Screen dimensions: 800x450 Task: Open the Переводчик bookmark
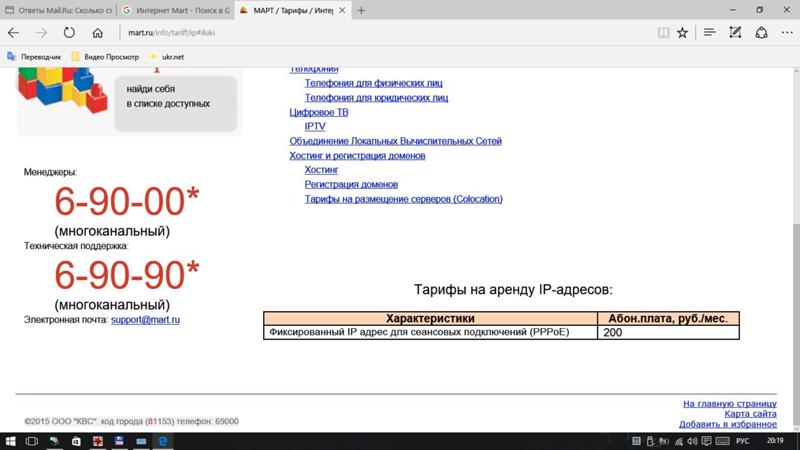click(x=34, y=57)
